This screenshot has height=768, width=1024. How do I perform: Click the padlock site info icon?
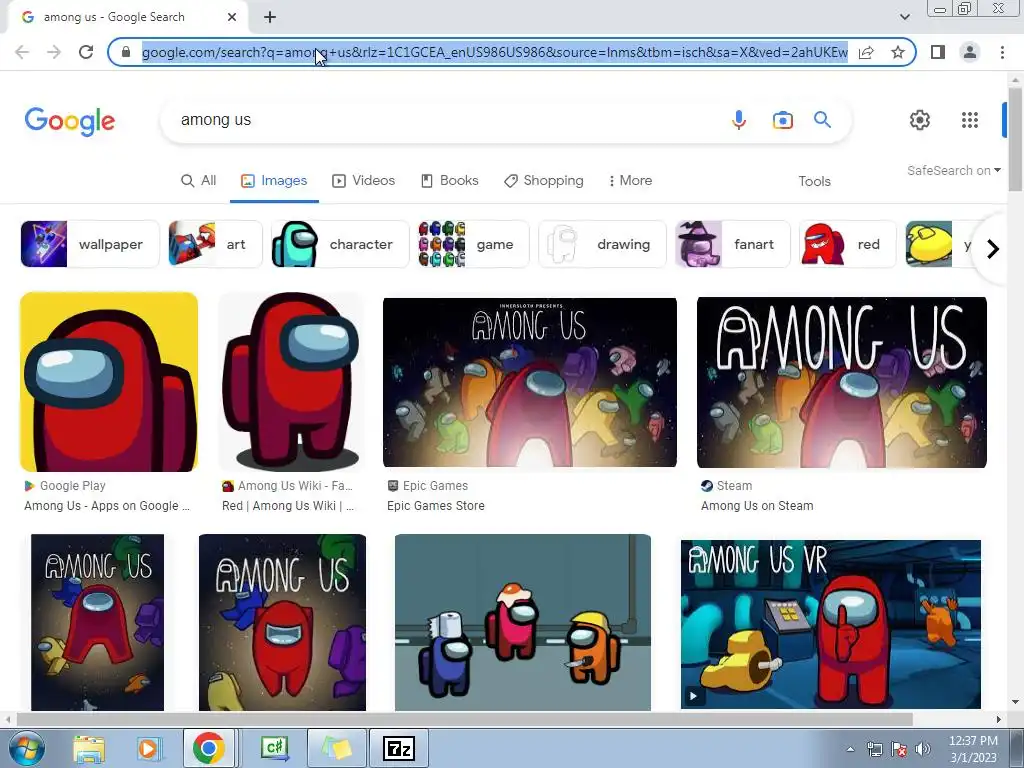click(126, 52)
